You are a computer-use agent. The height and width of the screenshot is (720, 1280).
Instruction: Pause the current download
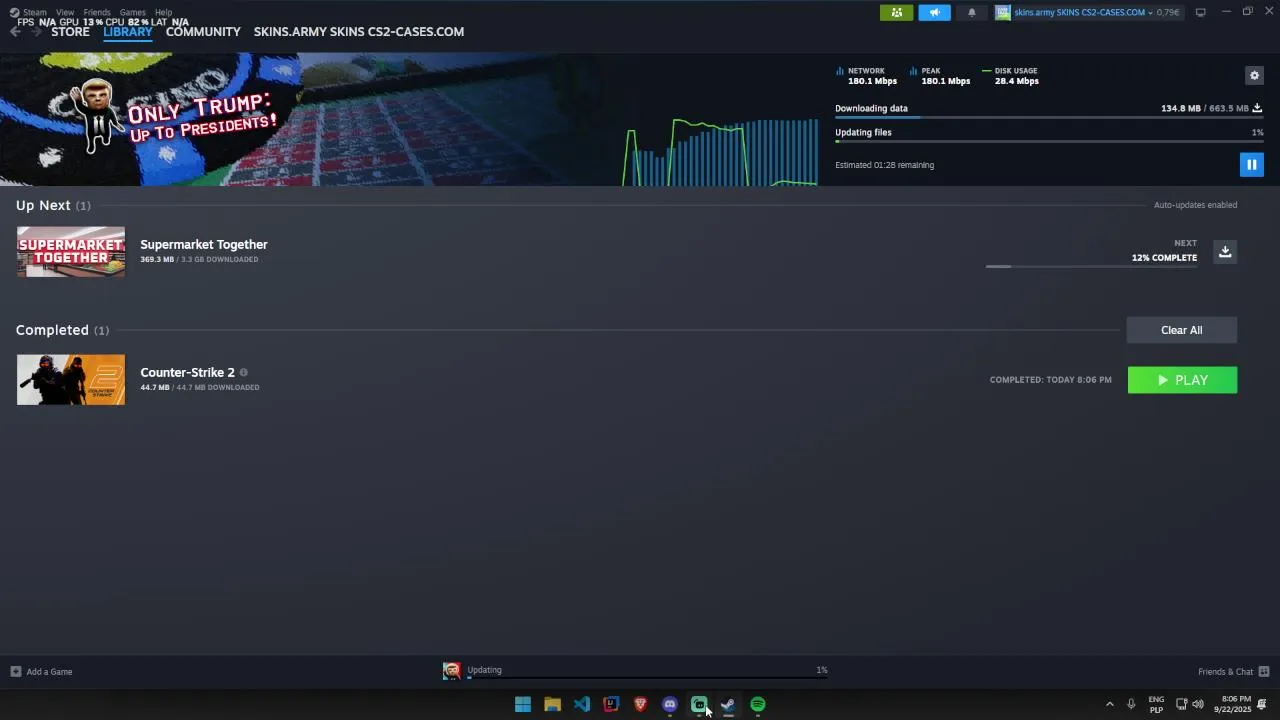[1251, 164]
